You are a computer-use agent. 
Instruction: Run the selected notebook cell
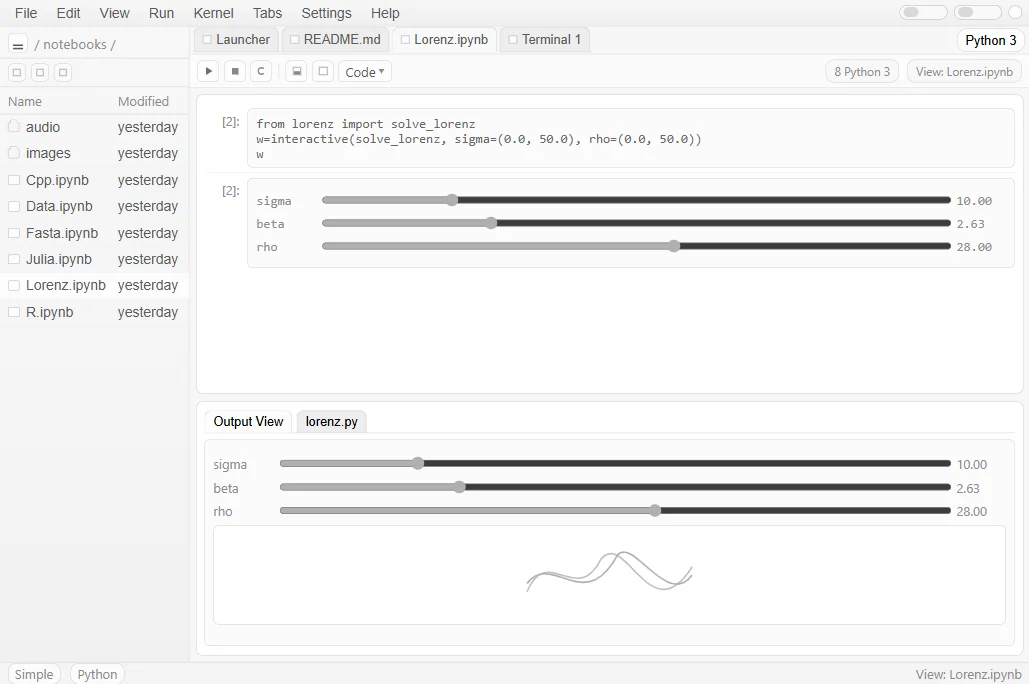tap(208, 71)
